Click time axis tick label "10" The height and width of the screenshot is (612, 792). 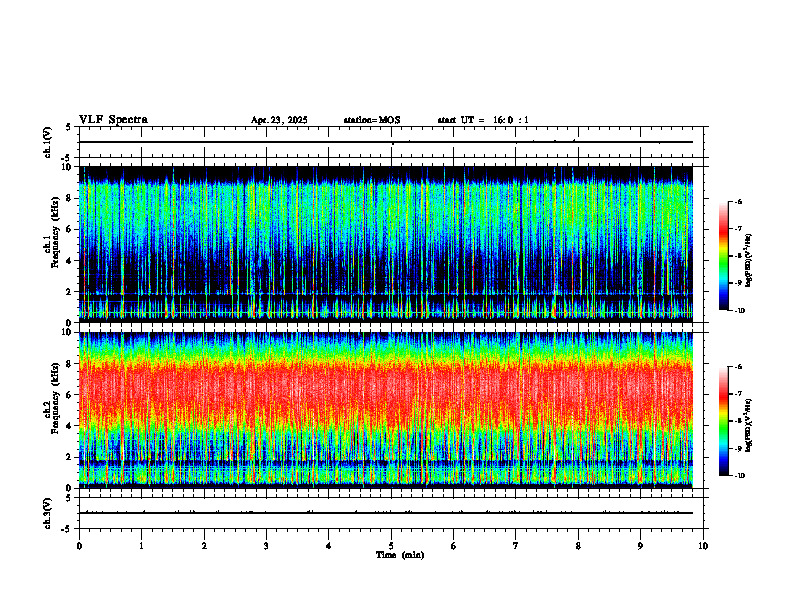point(703,546)
